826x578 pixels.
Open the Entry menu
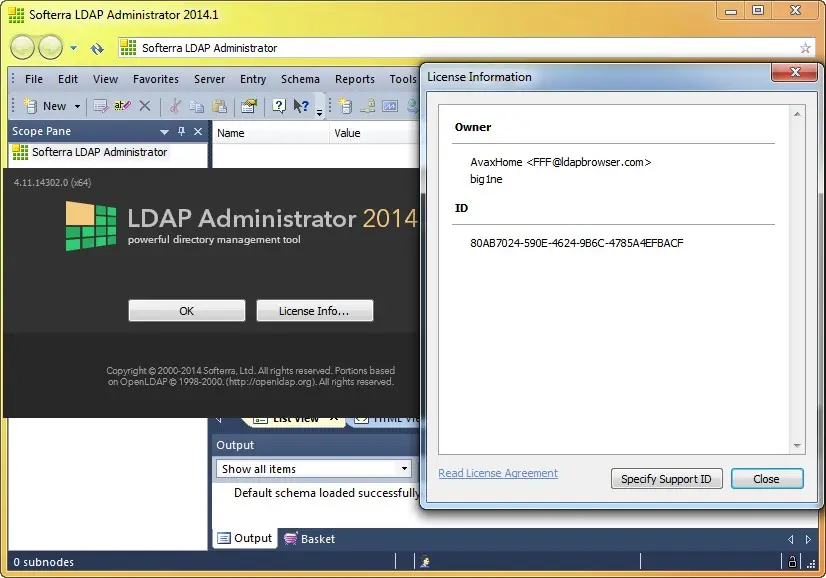(x=253, y=79)
